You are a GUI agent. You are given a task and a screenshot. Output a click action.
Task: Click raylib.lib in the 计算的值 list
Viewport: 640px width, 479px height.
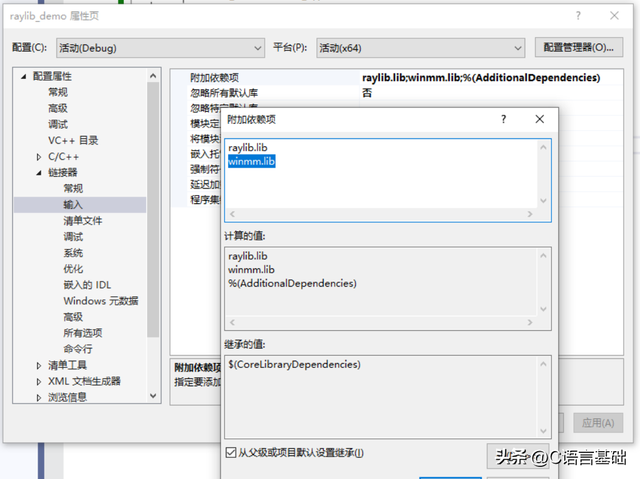pyautogui.click(x=248, y=256)
